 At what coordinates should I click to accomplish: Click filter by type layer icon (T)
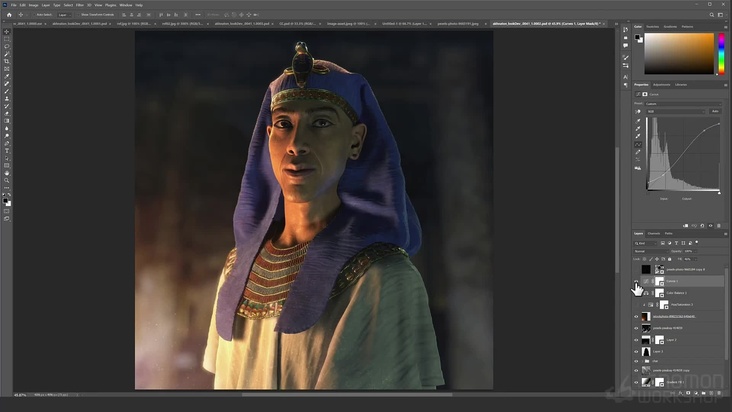(676, 243)
